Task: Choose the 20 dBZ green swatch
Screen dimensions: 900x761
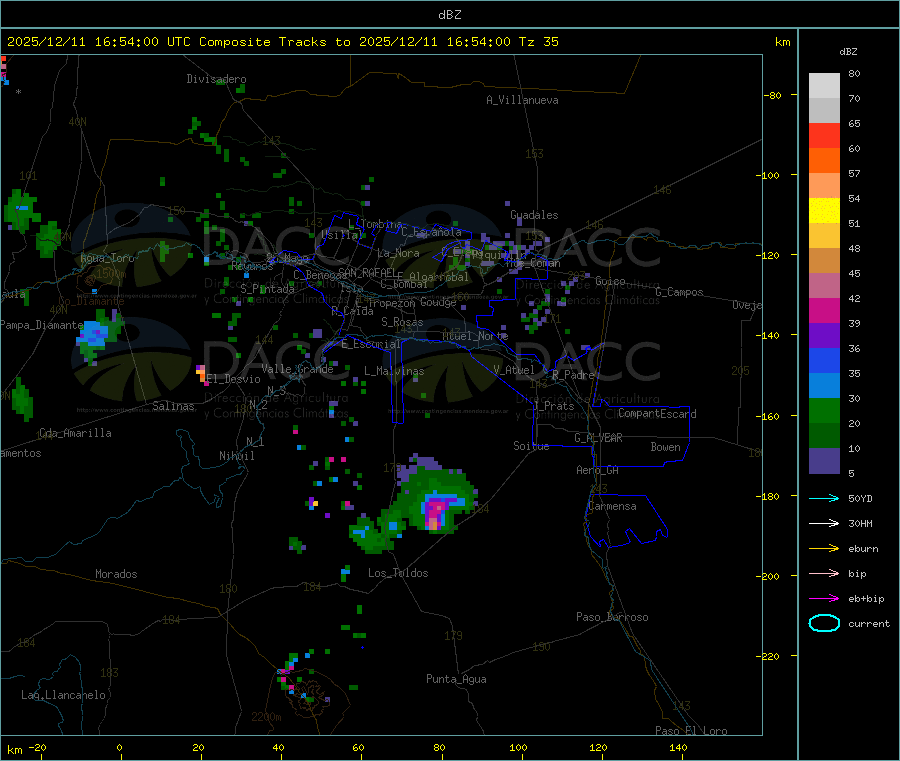Action: pyautogui.click(x=824, y=436)
